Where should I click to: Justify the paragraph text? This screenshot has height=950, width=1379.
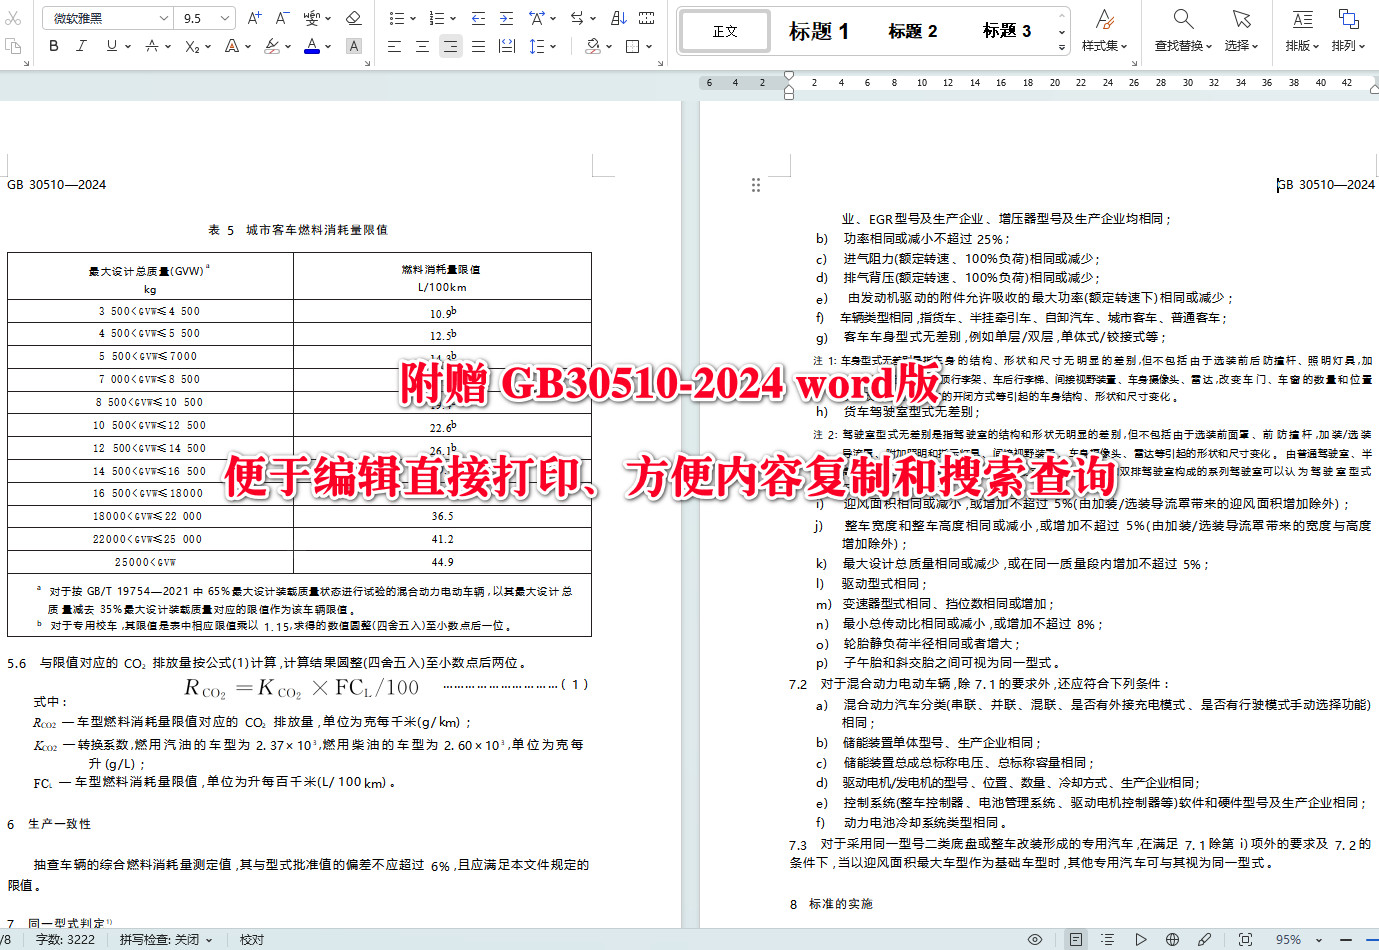pyautogui.click(x=479, y=46)
